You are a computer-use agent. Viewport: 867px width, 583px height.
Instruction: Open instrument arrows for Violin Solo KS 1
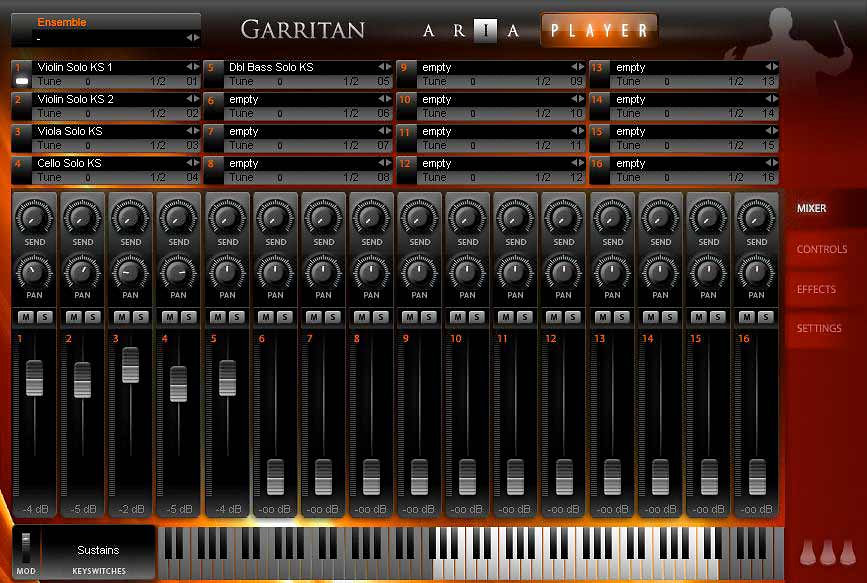192,67
